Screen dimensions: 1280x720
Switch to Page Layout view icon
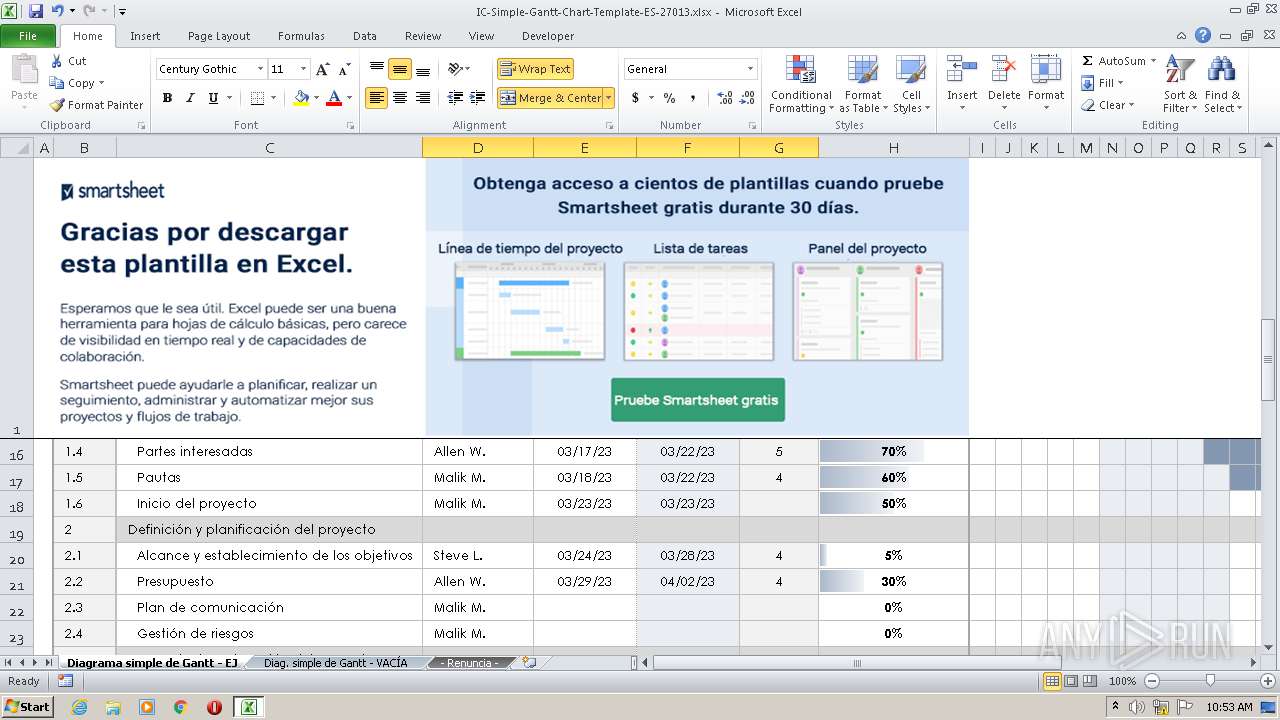point(1071,681)
